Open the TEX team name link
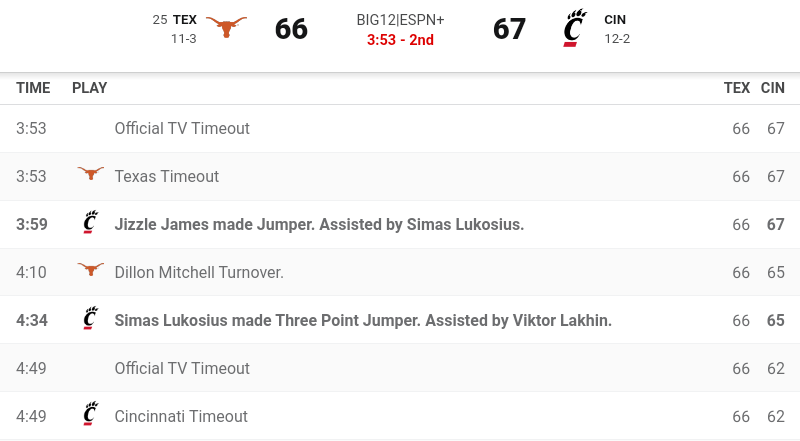Screen dimensions: 800x441 (x=184, y=19)
